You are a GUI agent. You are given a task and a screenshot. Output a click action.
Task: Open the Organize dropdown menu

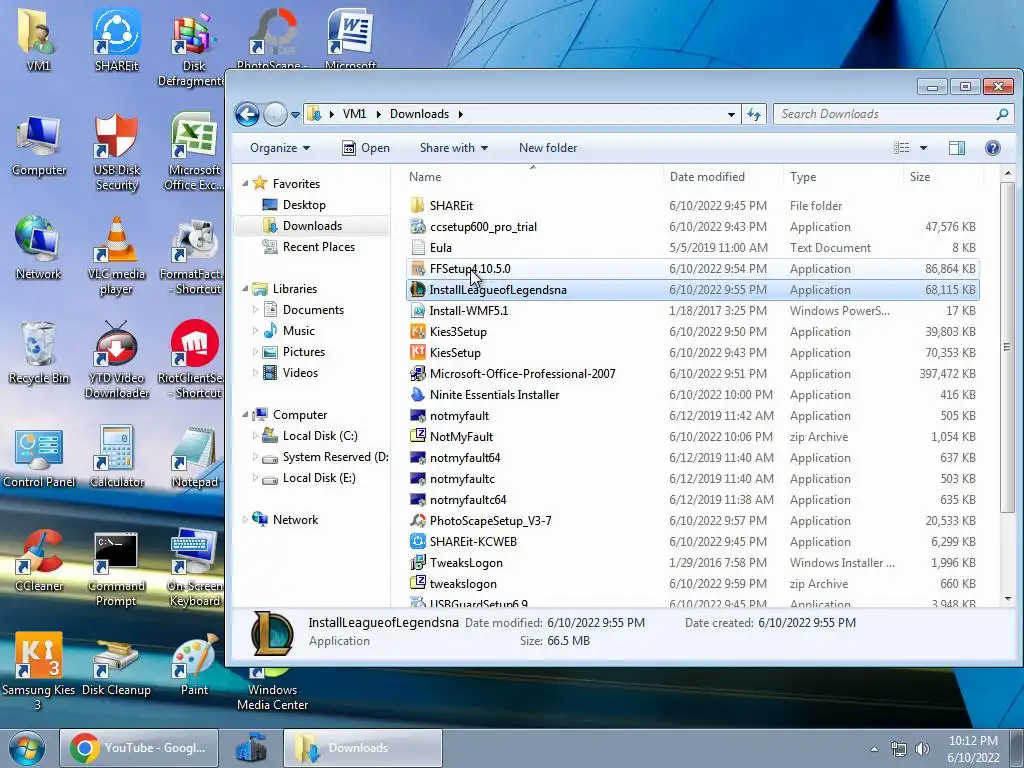(x=280, y=148)
